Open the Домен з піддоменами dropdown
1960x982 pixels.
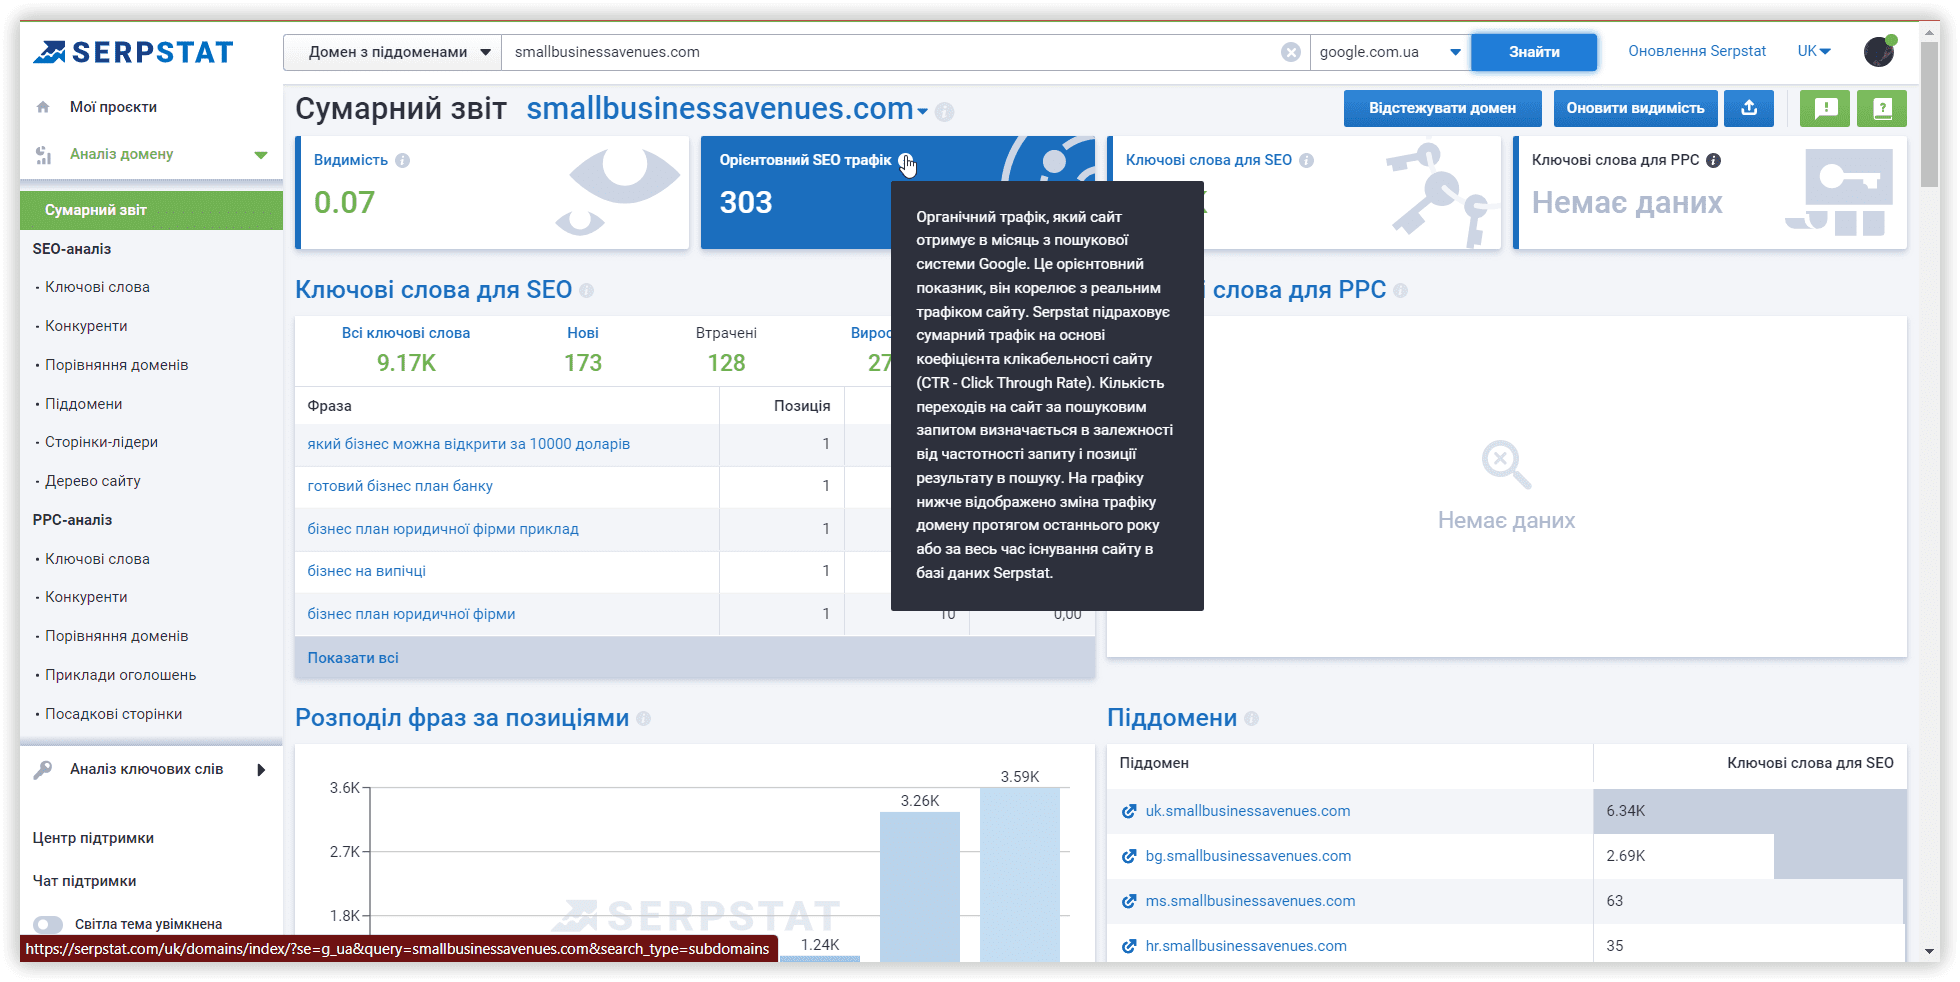click(392, 52)
